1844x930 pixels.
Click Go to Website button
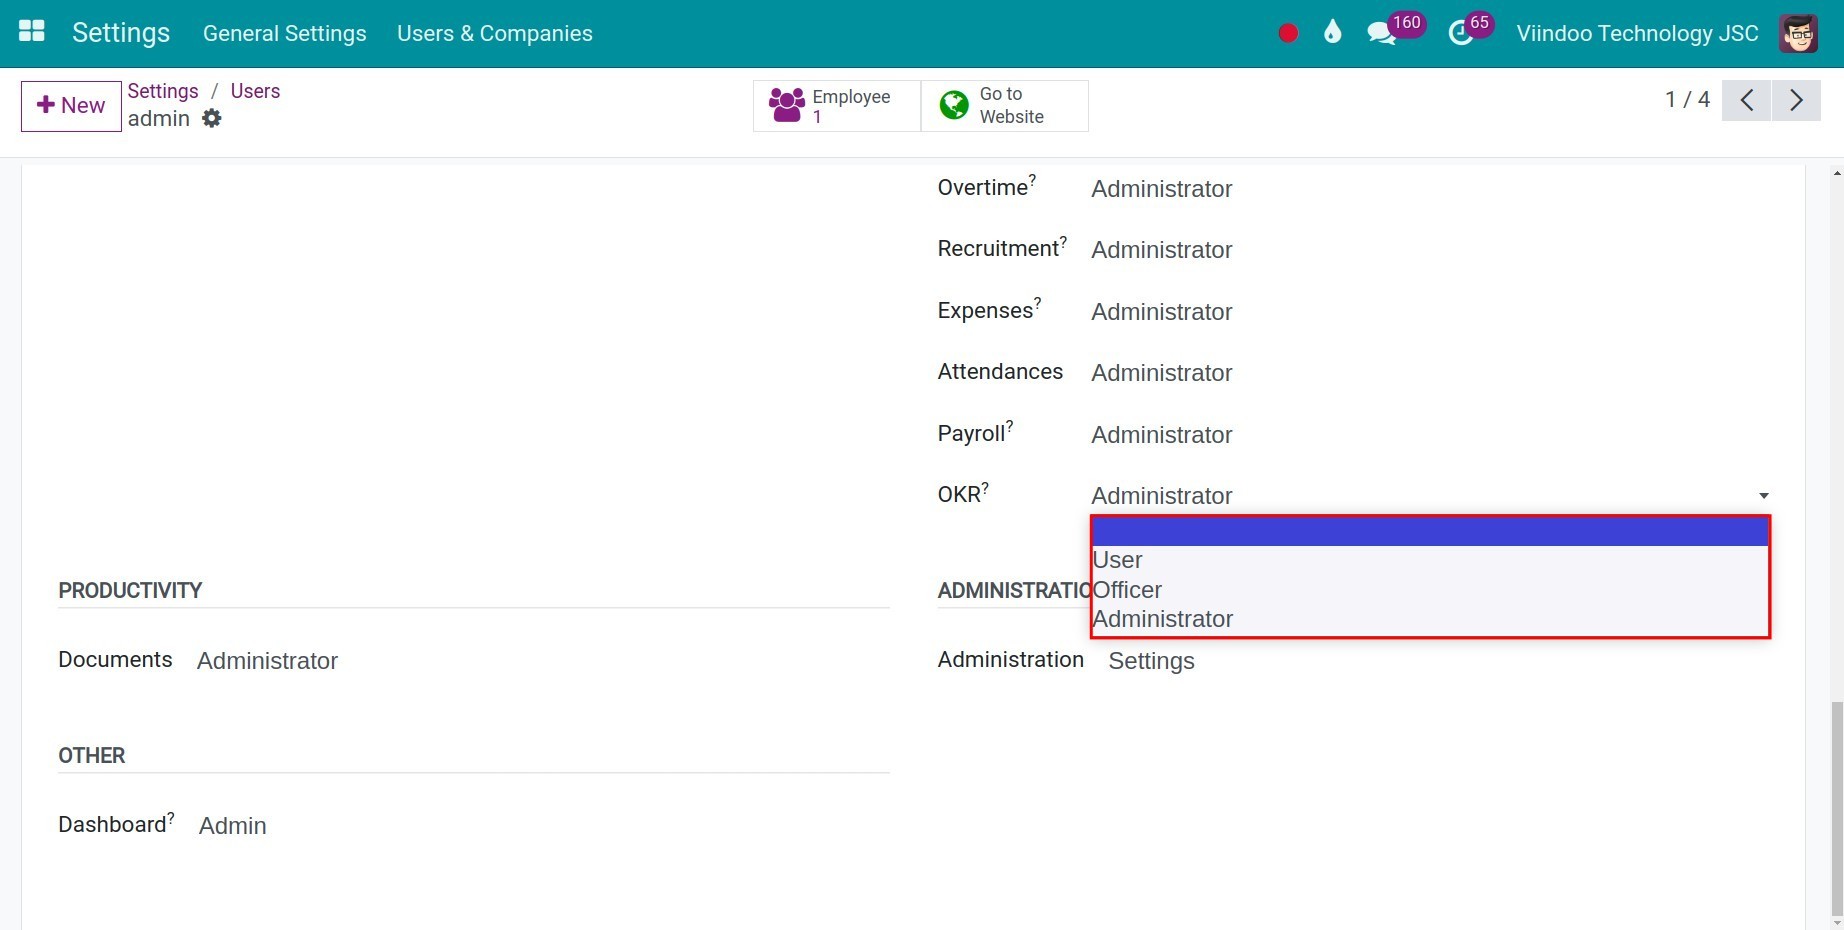pos(1004,105)
